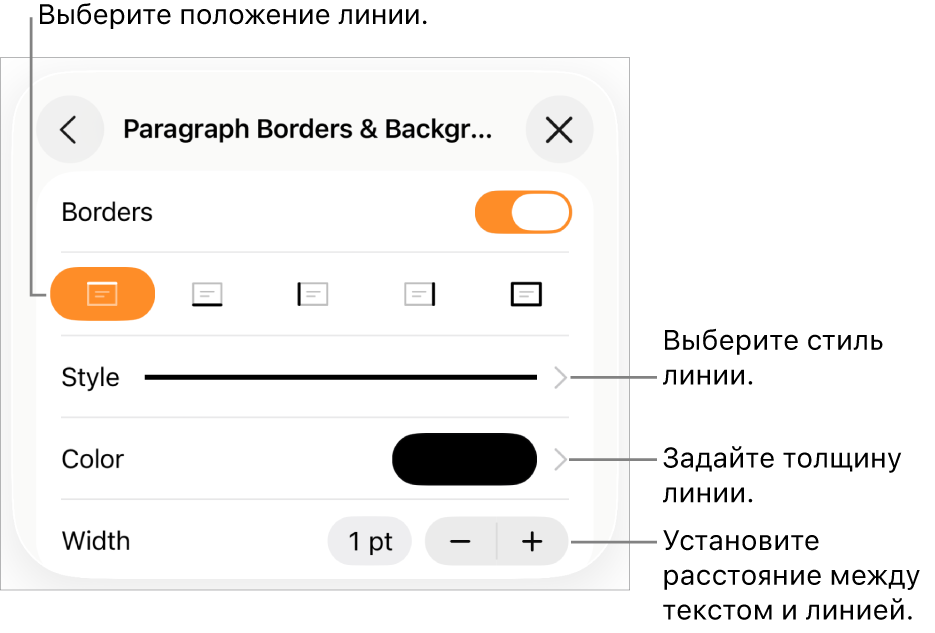This screenshot has height=633, width=935.
Task: Decrease line width with minus button
Action: pyautogui.click(x=460, y=541)
